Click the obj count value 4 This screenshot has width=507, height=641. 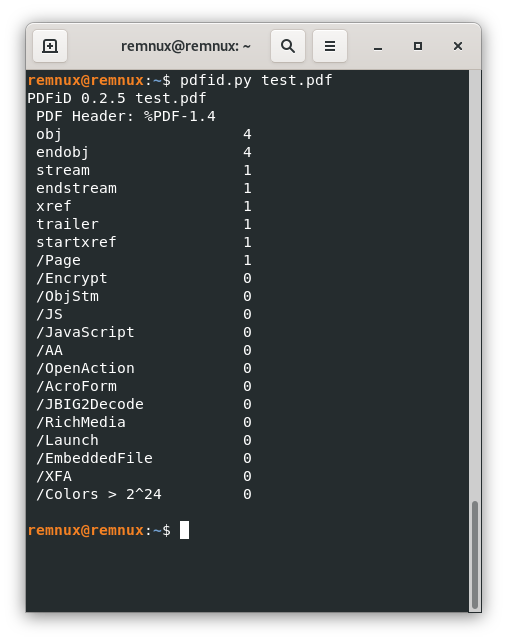pos(247,134)
